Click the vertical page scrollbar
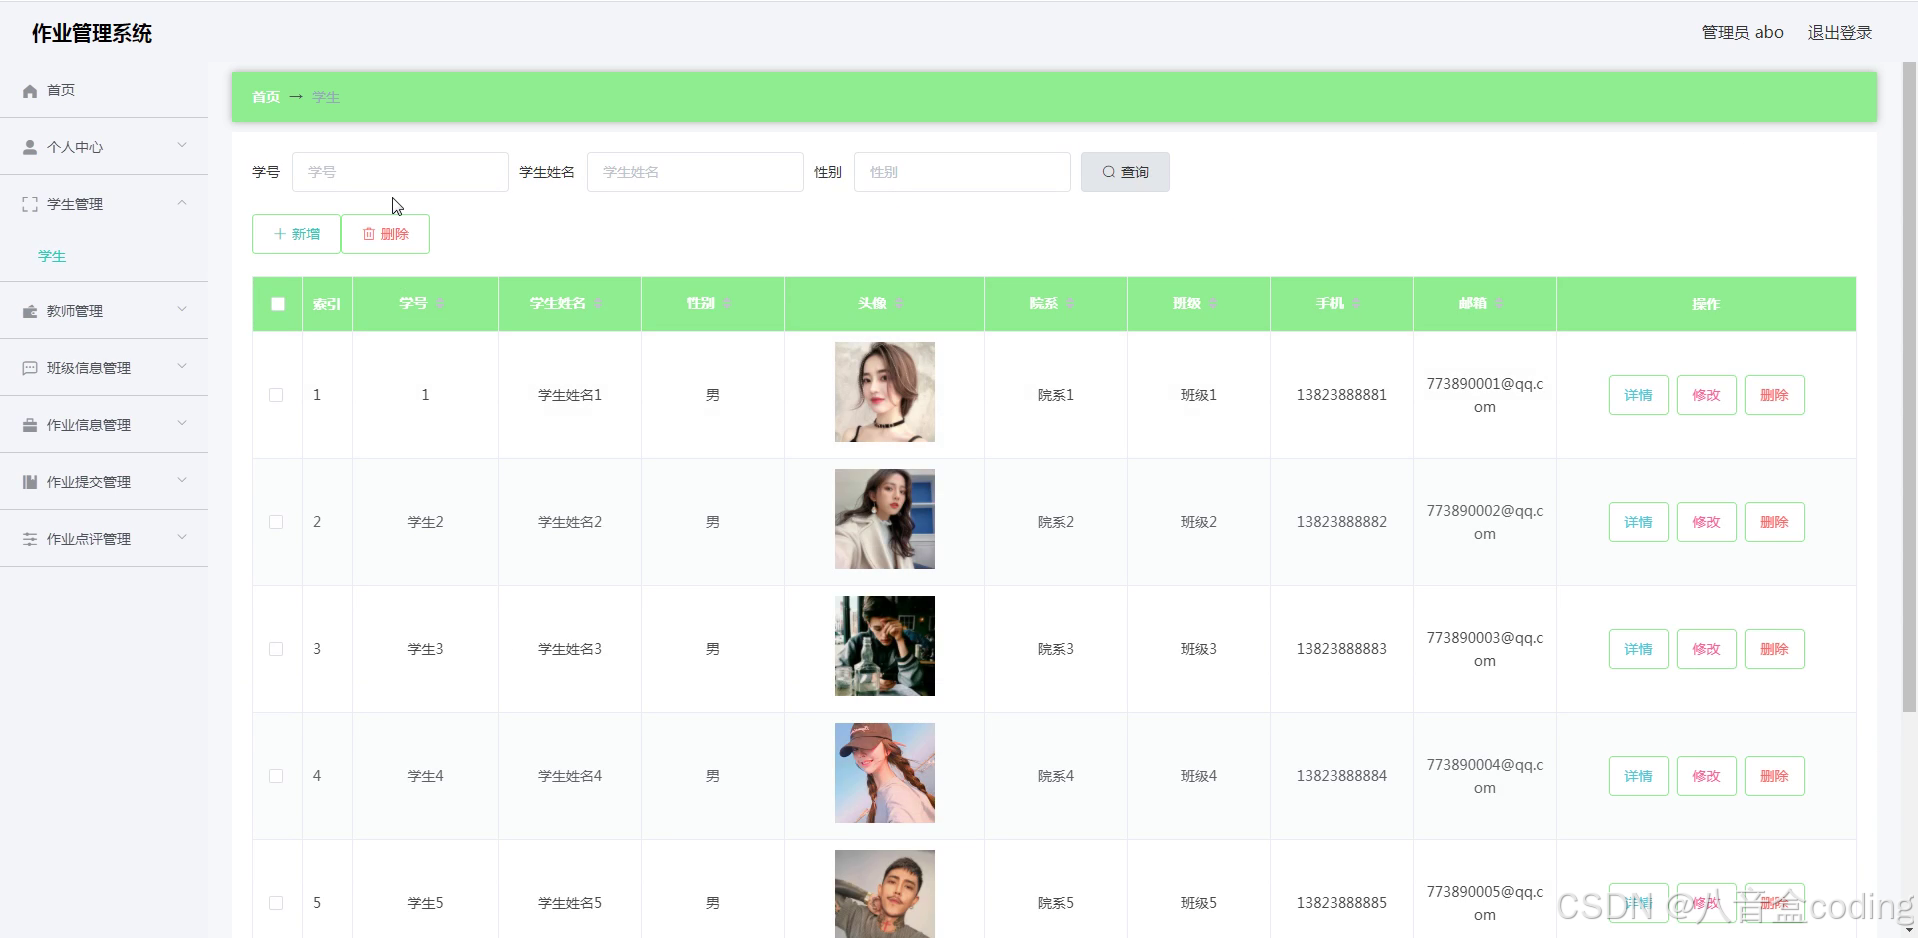Image resolution: width=1918 pixels, height=938 pixels. tap(1909, 387)
